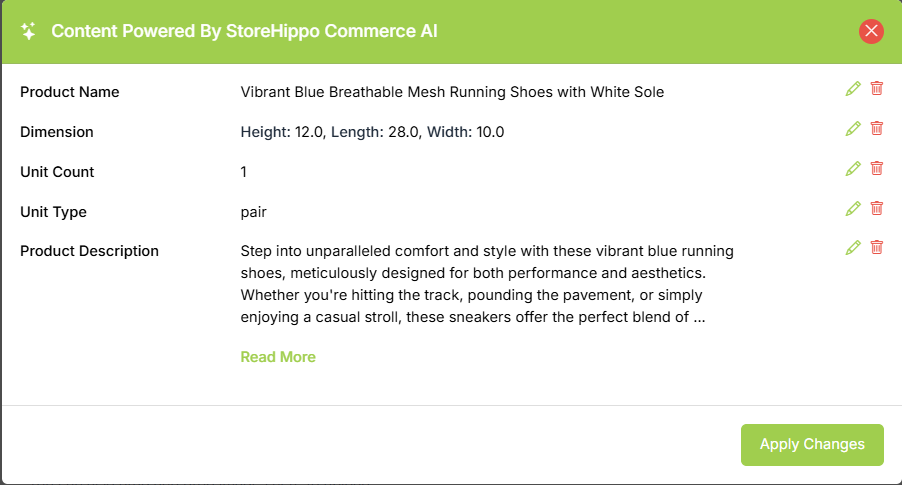Expand the description using Read More
This screenshot has height=485, width=902.
coord(278,357)
